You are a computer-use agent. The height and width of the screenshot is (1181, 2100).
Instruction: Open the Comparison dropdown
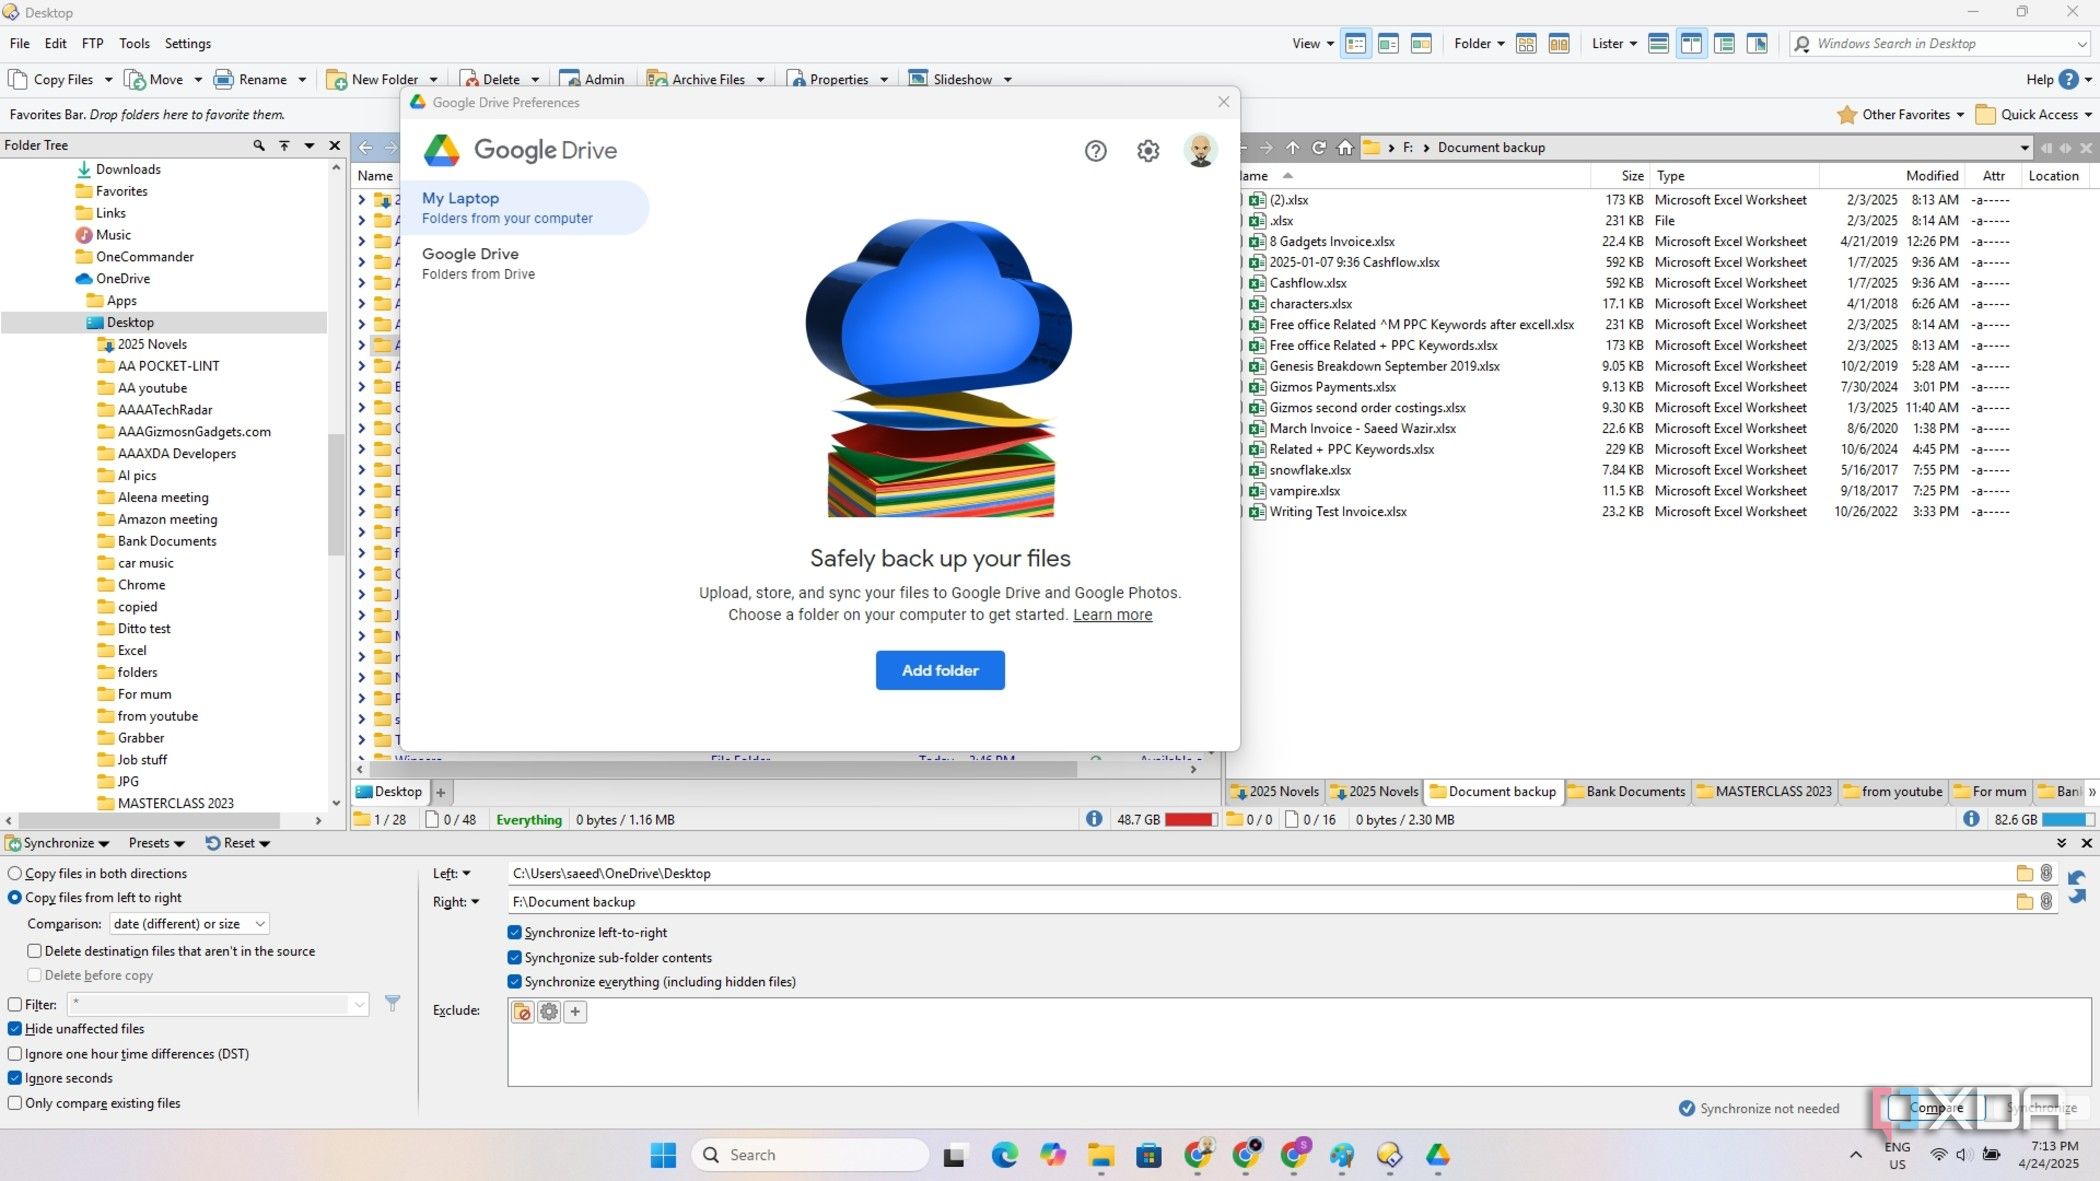pos(190,924)
